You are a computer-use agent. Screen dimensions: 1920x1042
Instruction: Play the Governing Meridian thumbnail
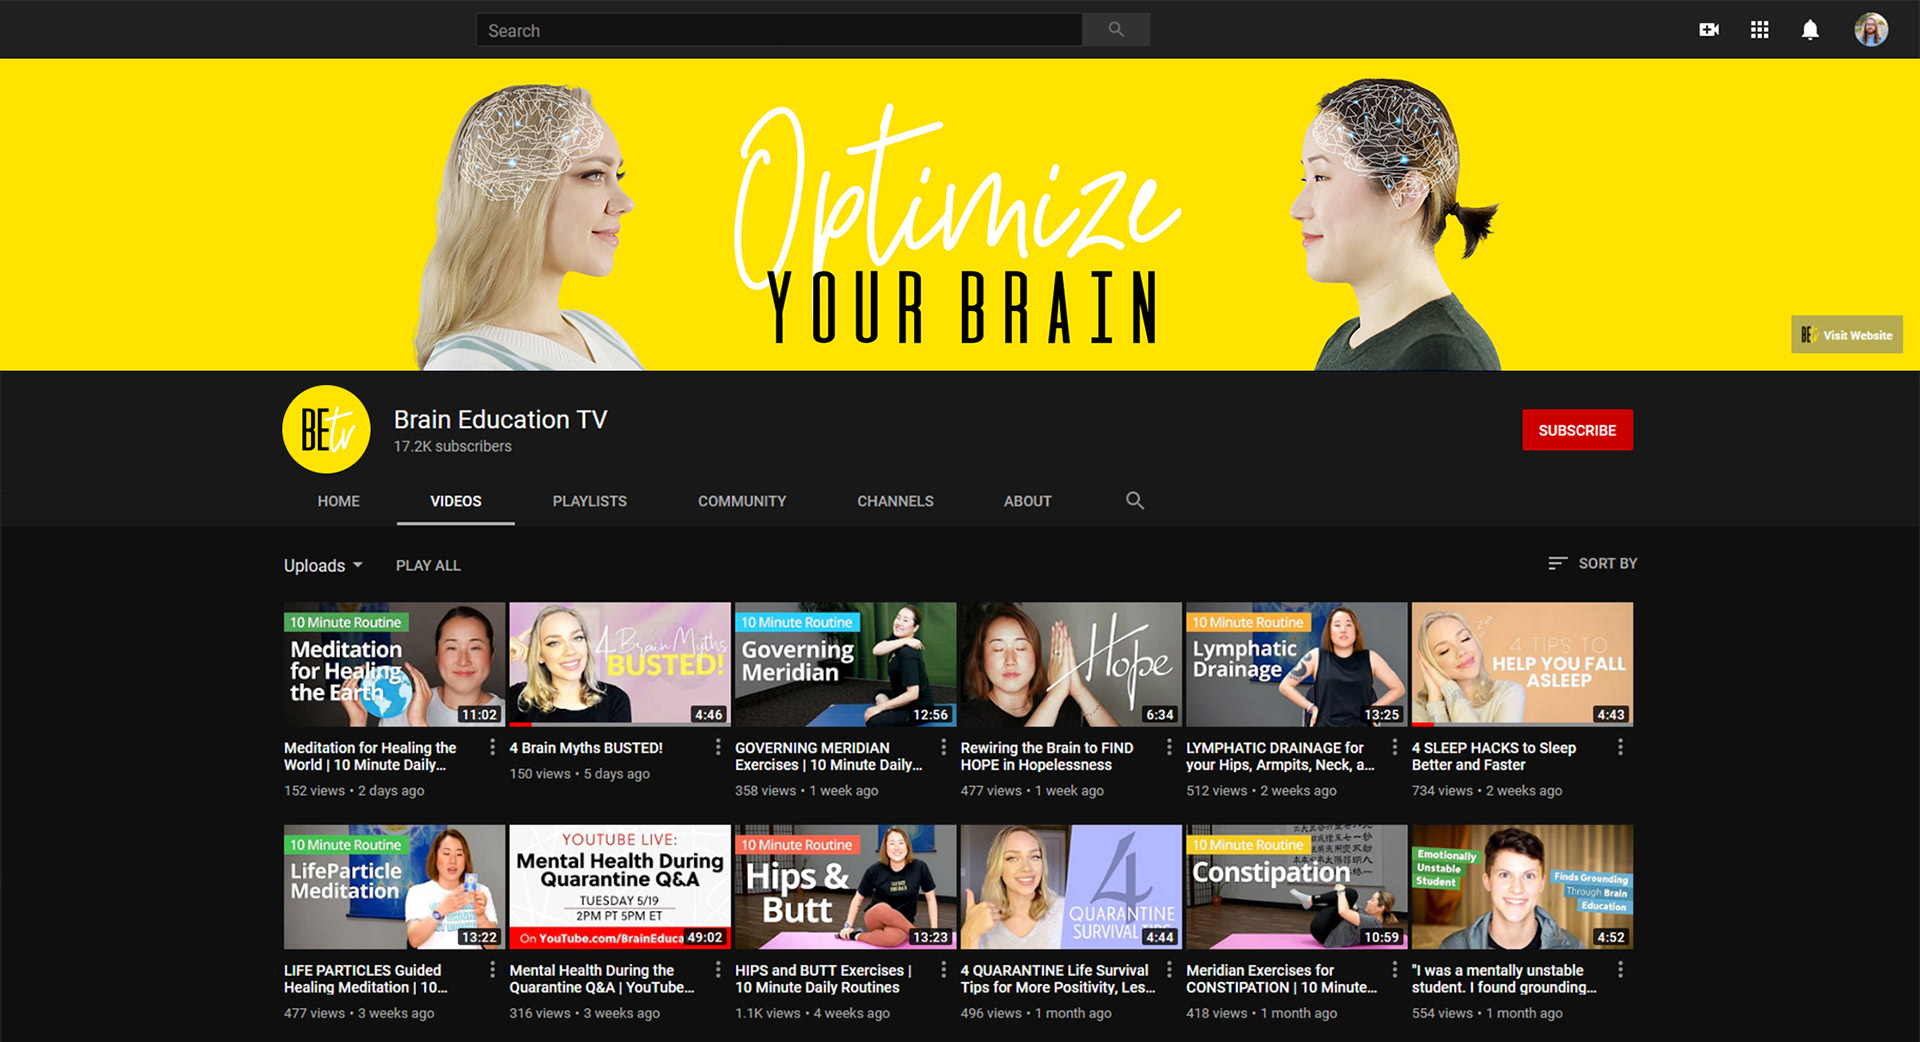[x=846, y=664]
